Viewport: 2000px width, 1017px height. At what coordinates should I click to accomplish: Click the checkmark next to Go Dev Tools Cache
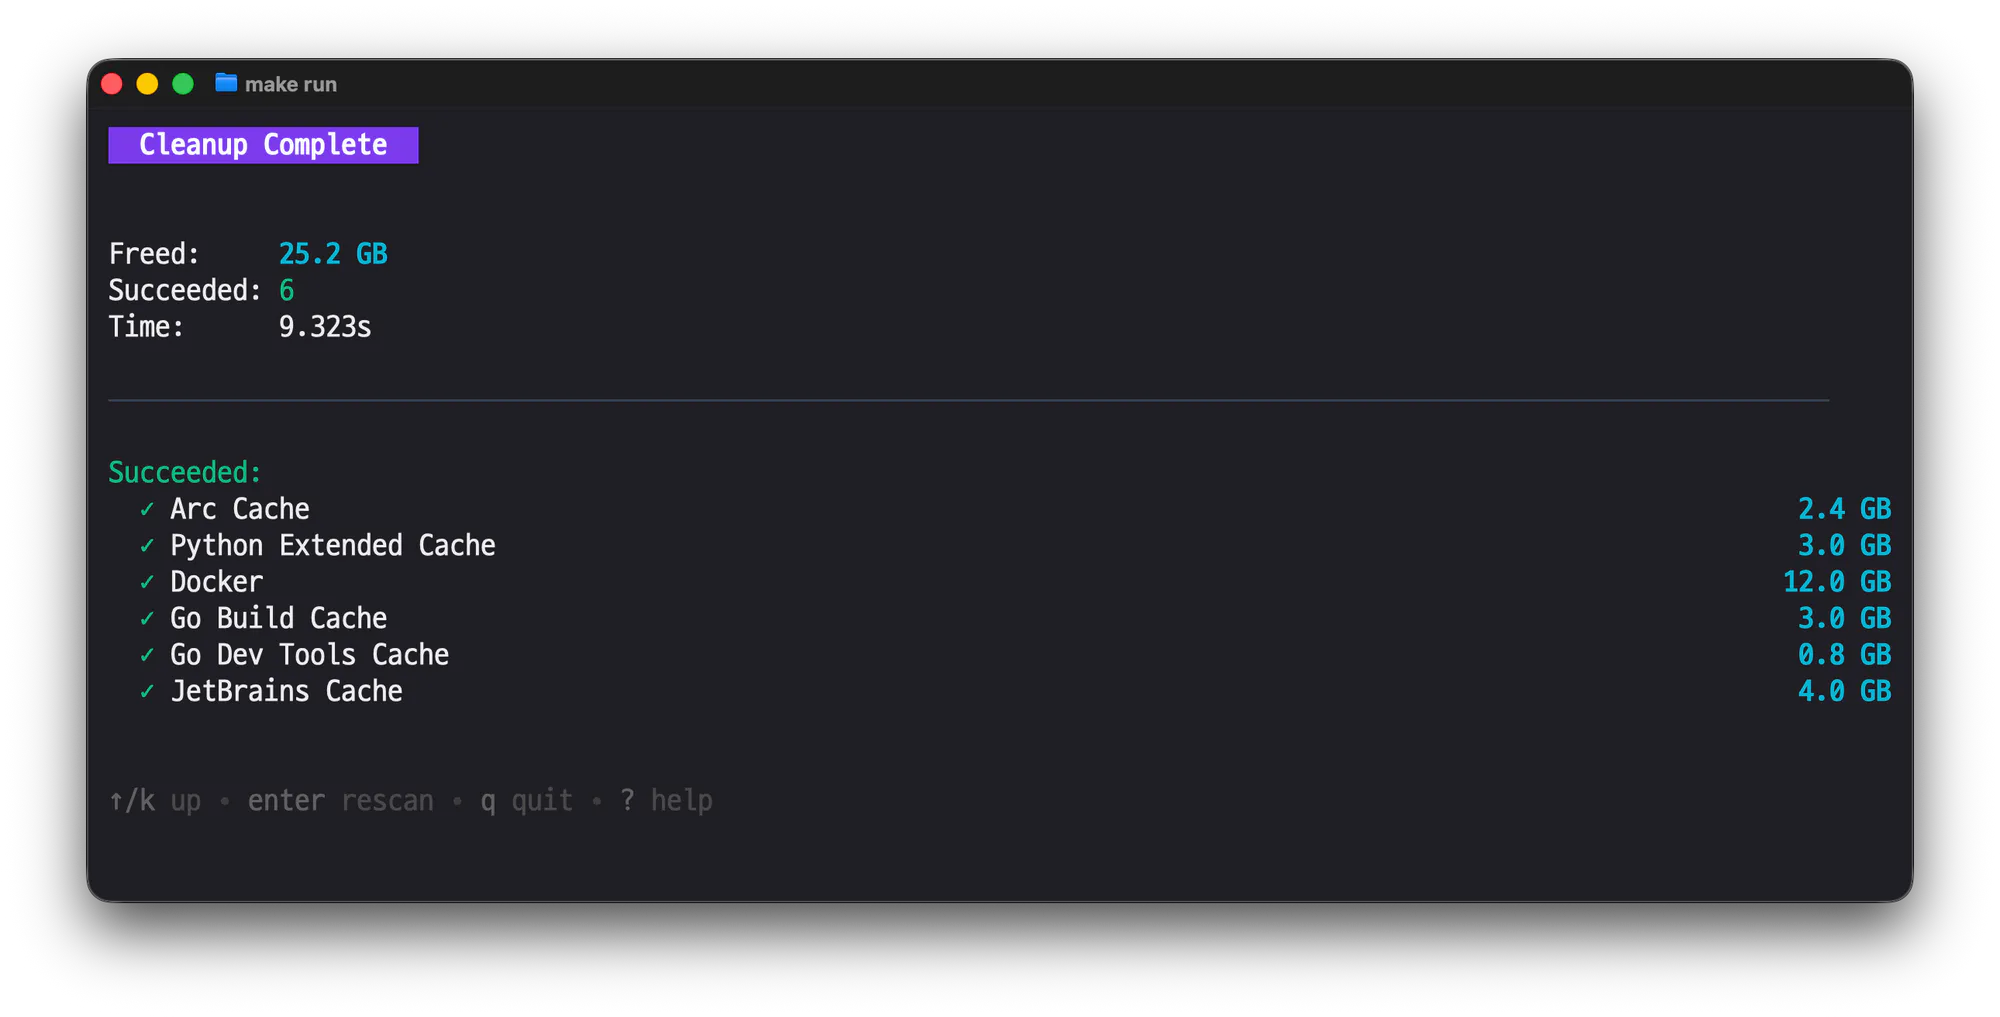[x=147, y=655]
